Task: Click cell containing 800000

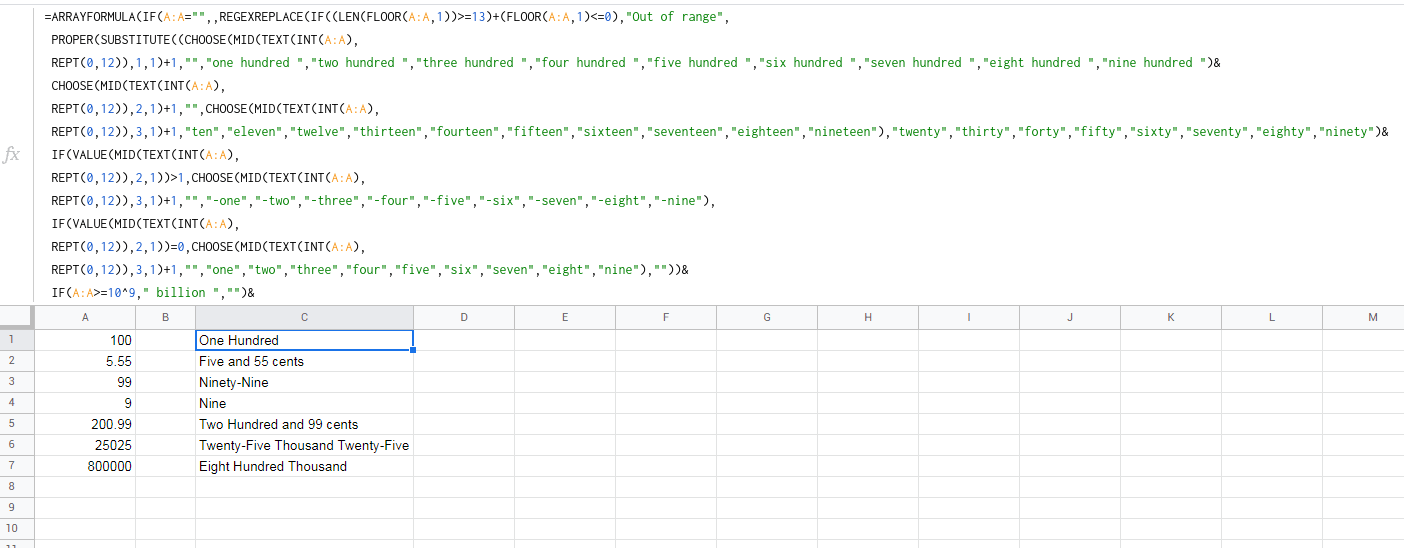Action: (85, 466)
